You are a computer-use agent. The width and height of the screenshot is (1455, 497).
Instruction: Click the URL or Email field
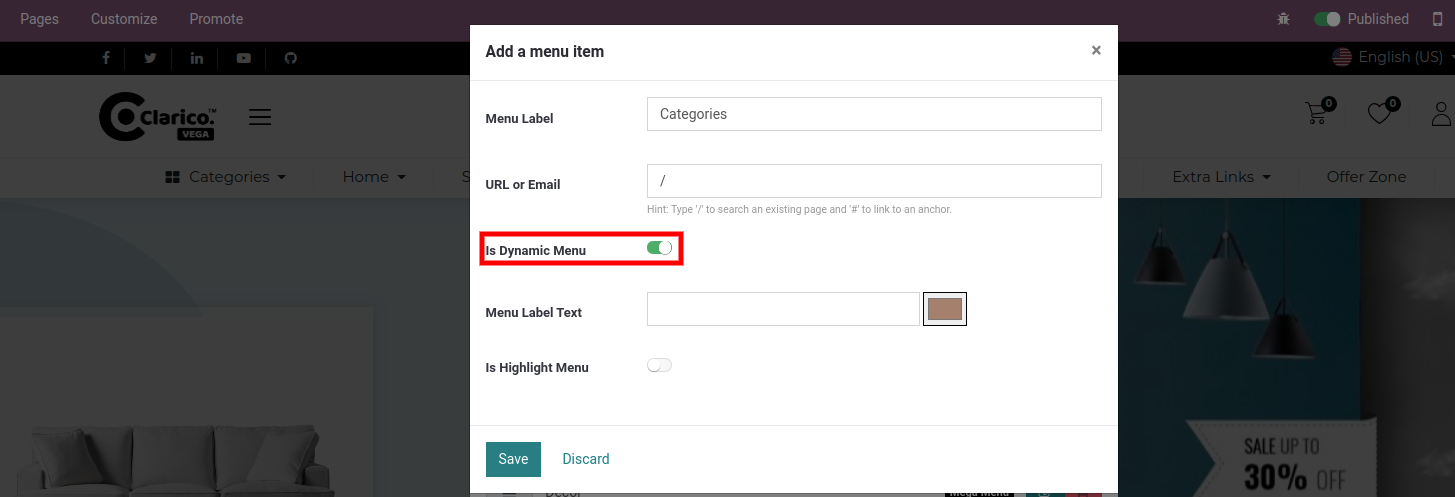[x=874, y=181]
